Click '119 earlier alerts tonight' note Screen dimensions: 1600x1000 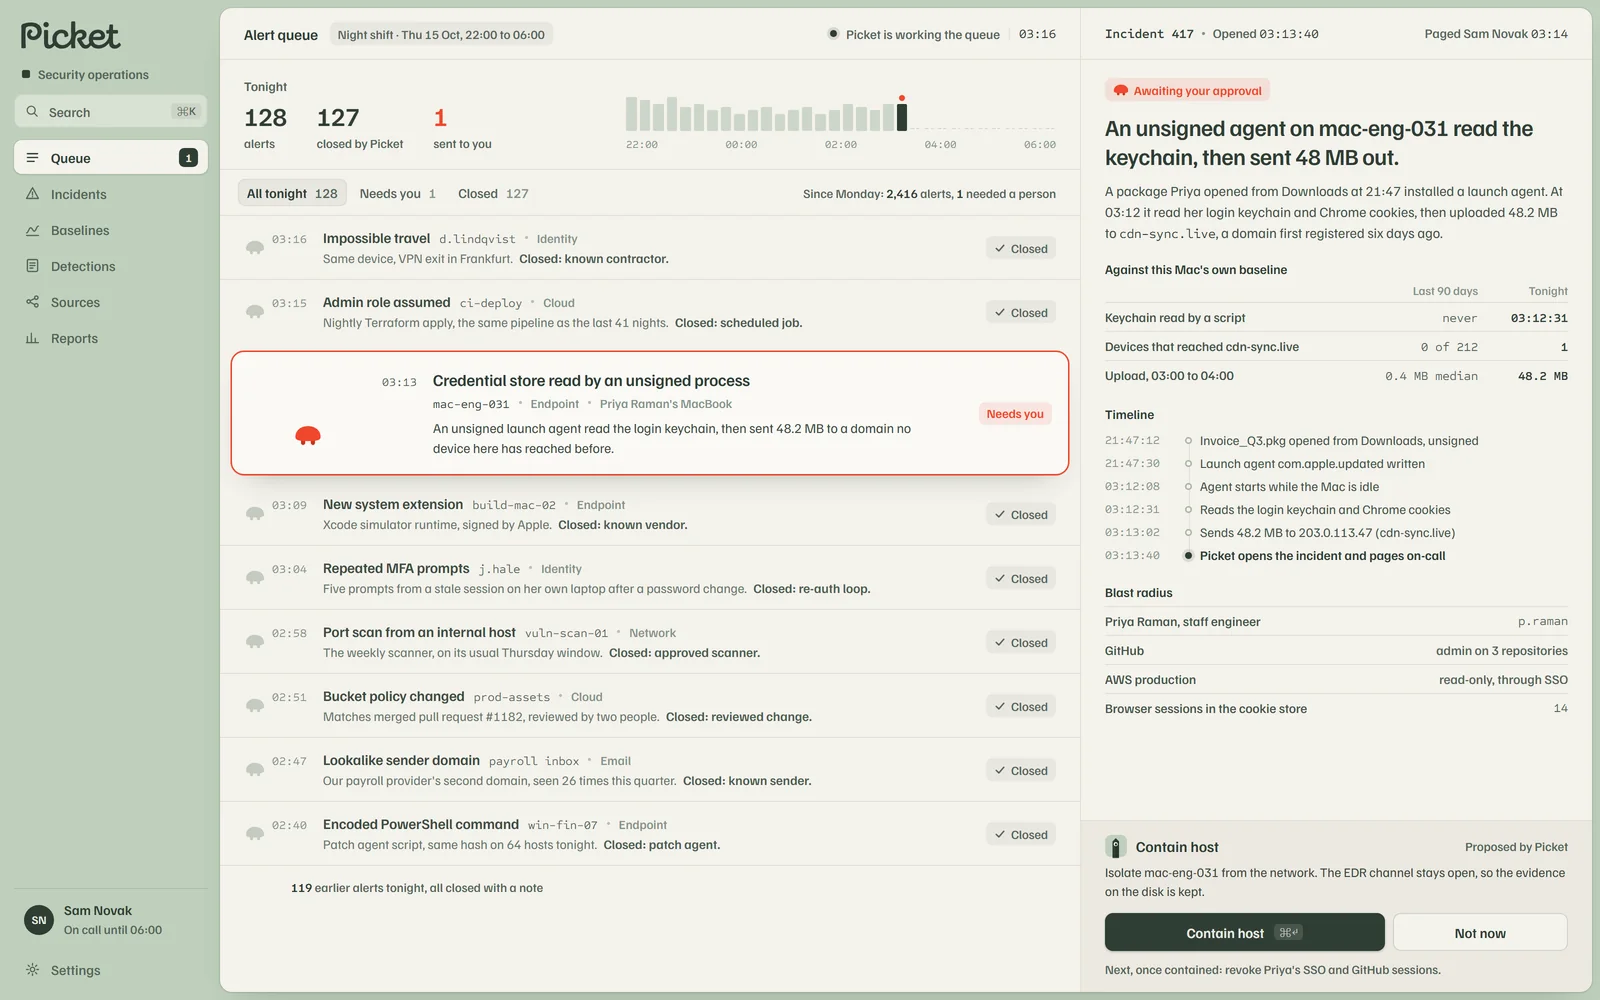tap(417, 888)
